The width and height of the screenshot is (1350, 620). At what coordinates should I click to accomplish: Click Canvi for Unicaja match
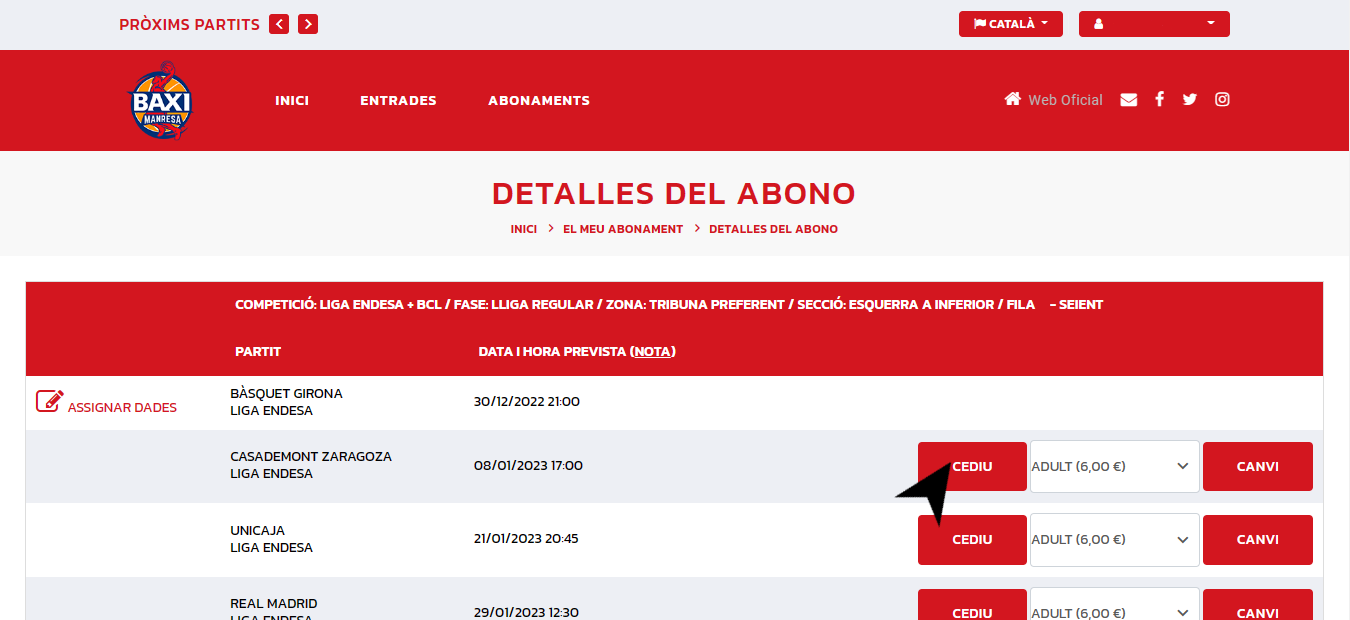(x=1258, y=540)
